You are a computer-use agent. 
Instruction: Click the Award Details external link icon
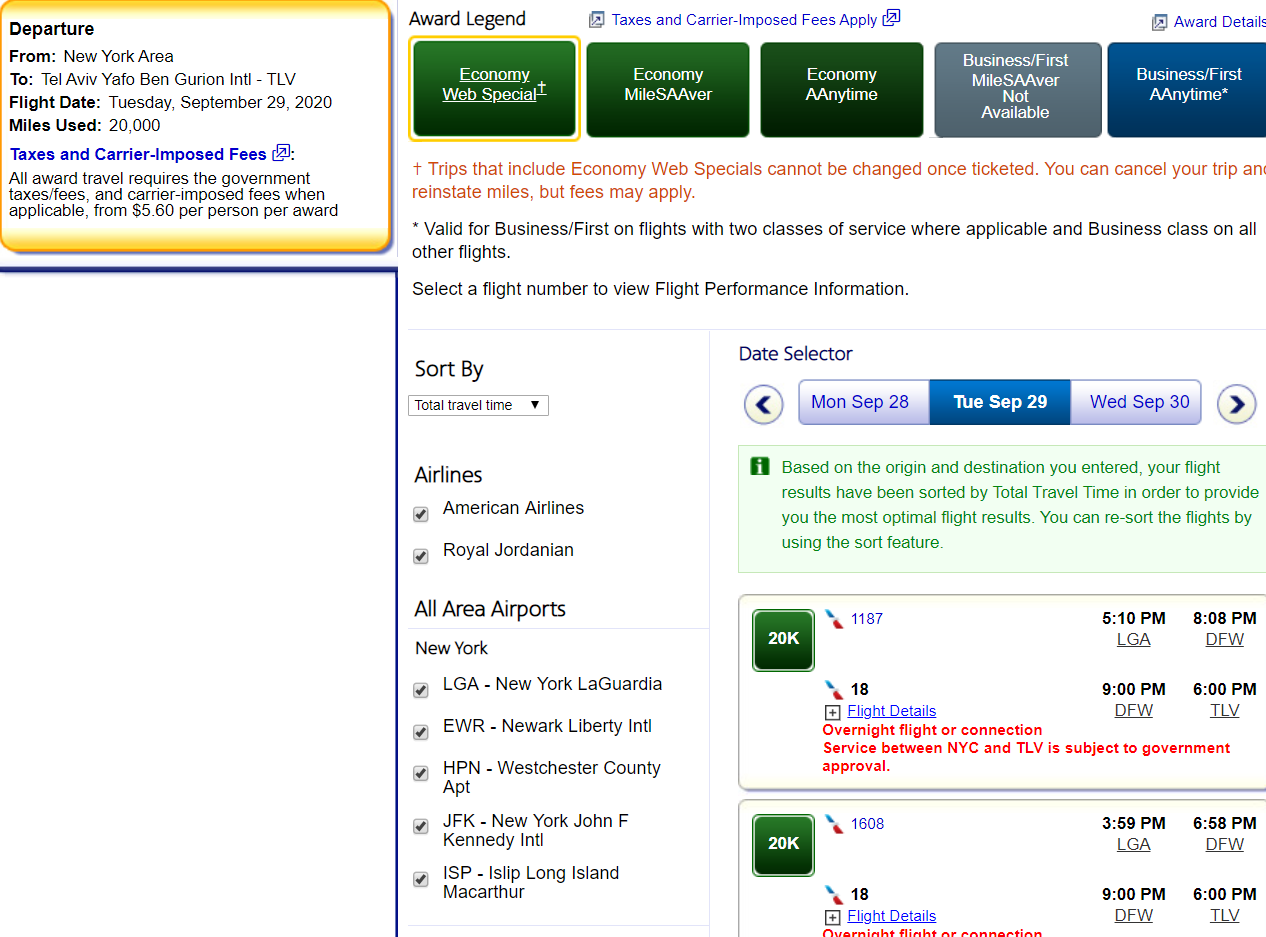(1160, 22)
